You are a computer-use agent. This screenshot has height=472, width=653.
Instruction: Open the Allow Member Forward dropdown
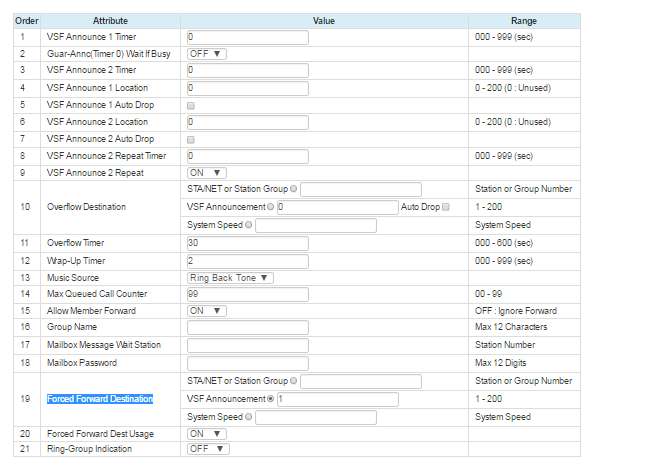tap(207, 311)
